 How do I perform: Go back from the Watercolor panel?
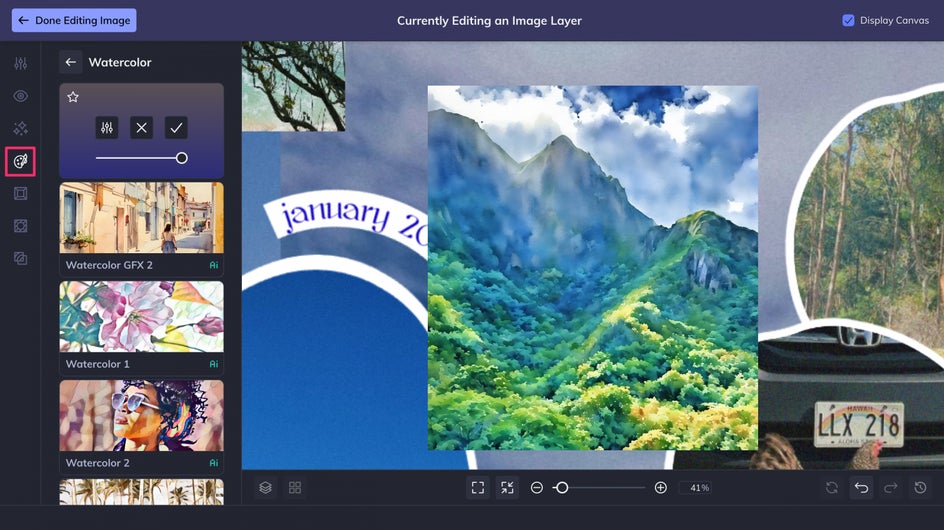coord(71,62)
